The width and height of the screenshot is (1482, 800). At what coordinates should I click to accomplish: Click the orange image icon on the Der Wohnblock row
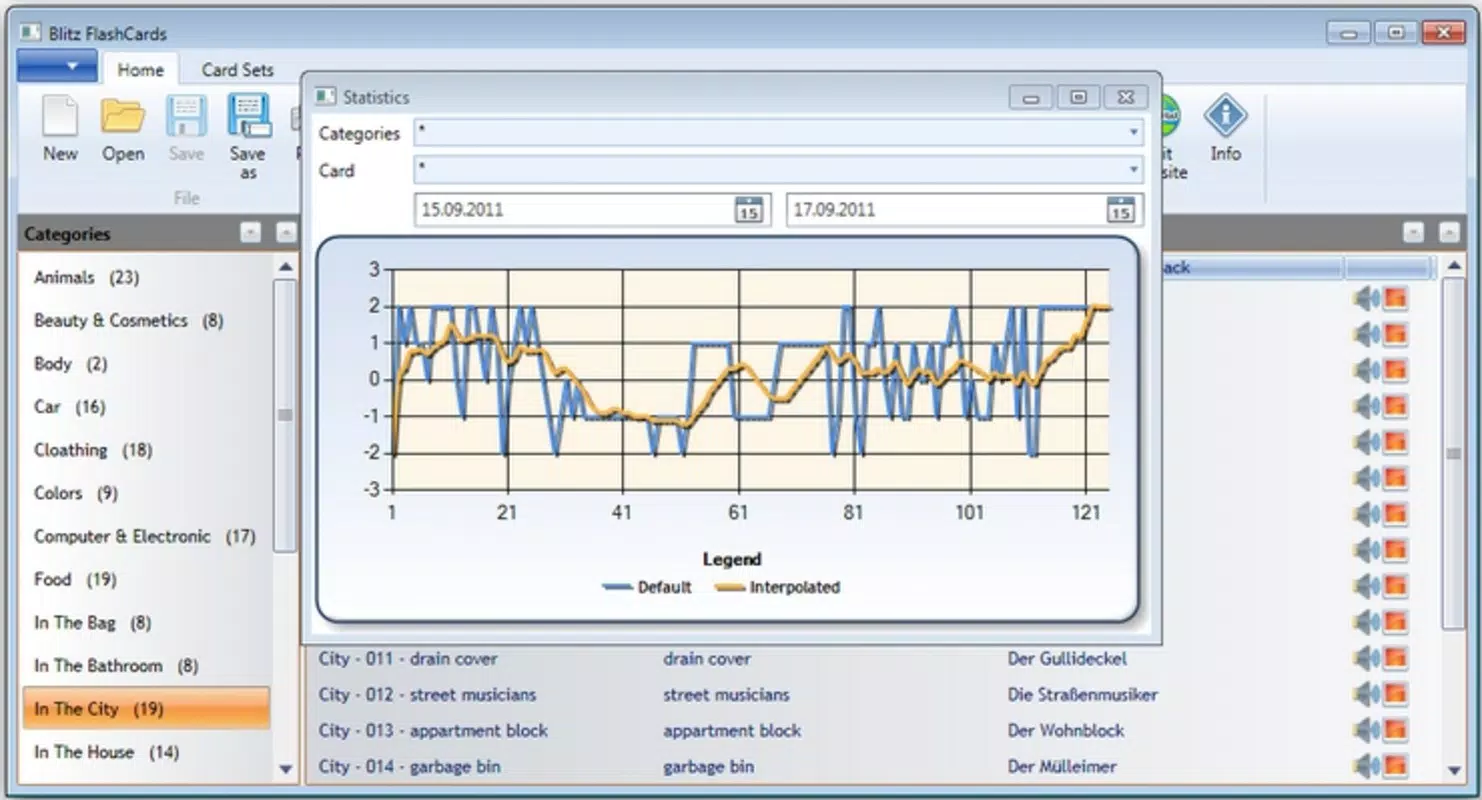(1395, 730)
